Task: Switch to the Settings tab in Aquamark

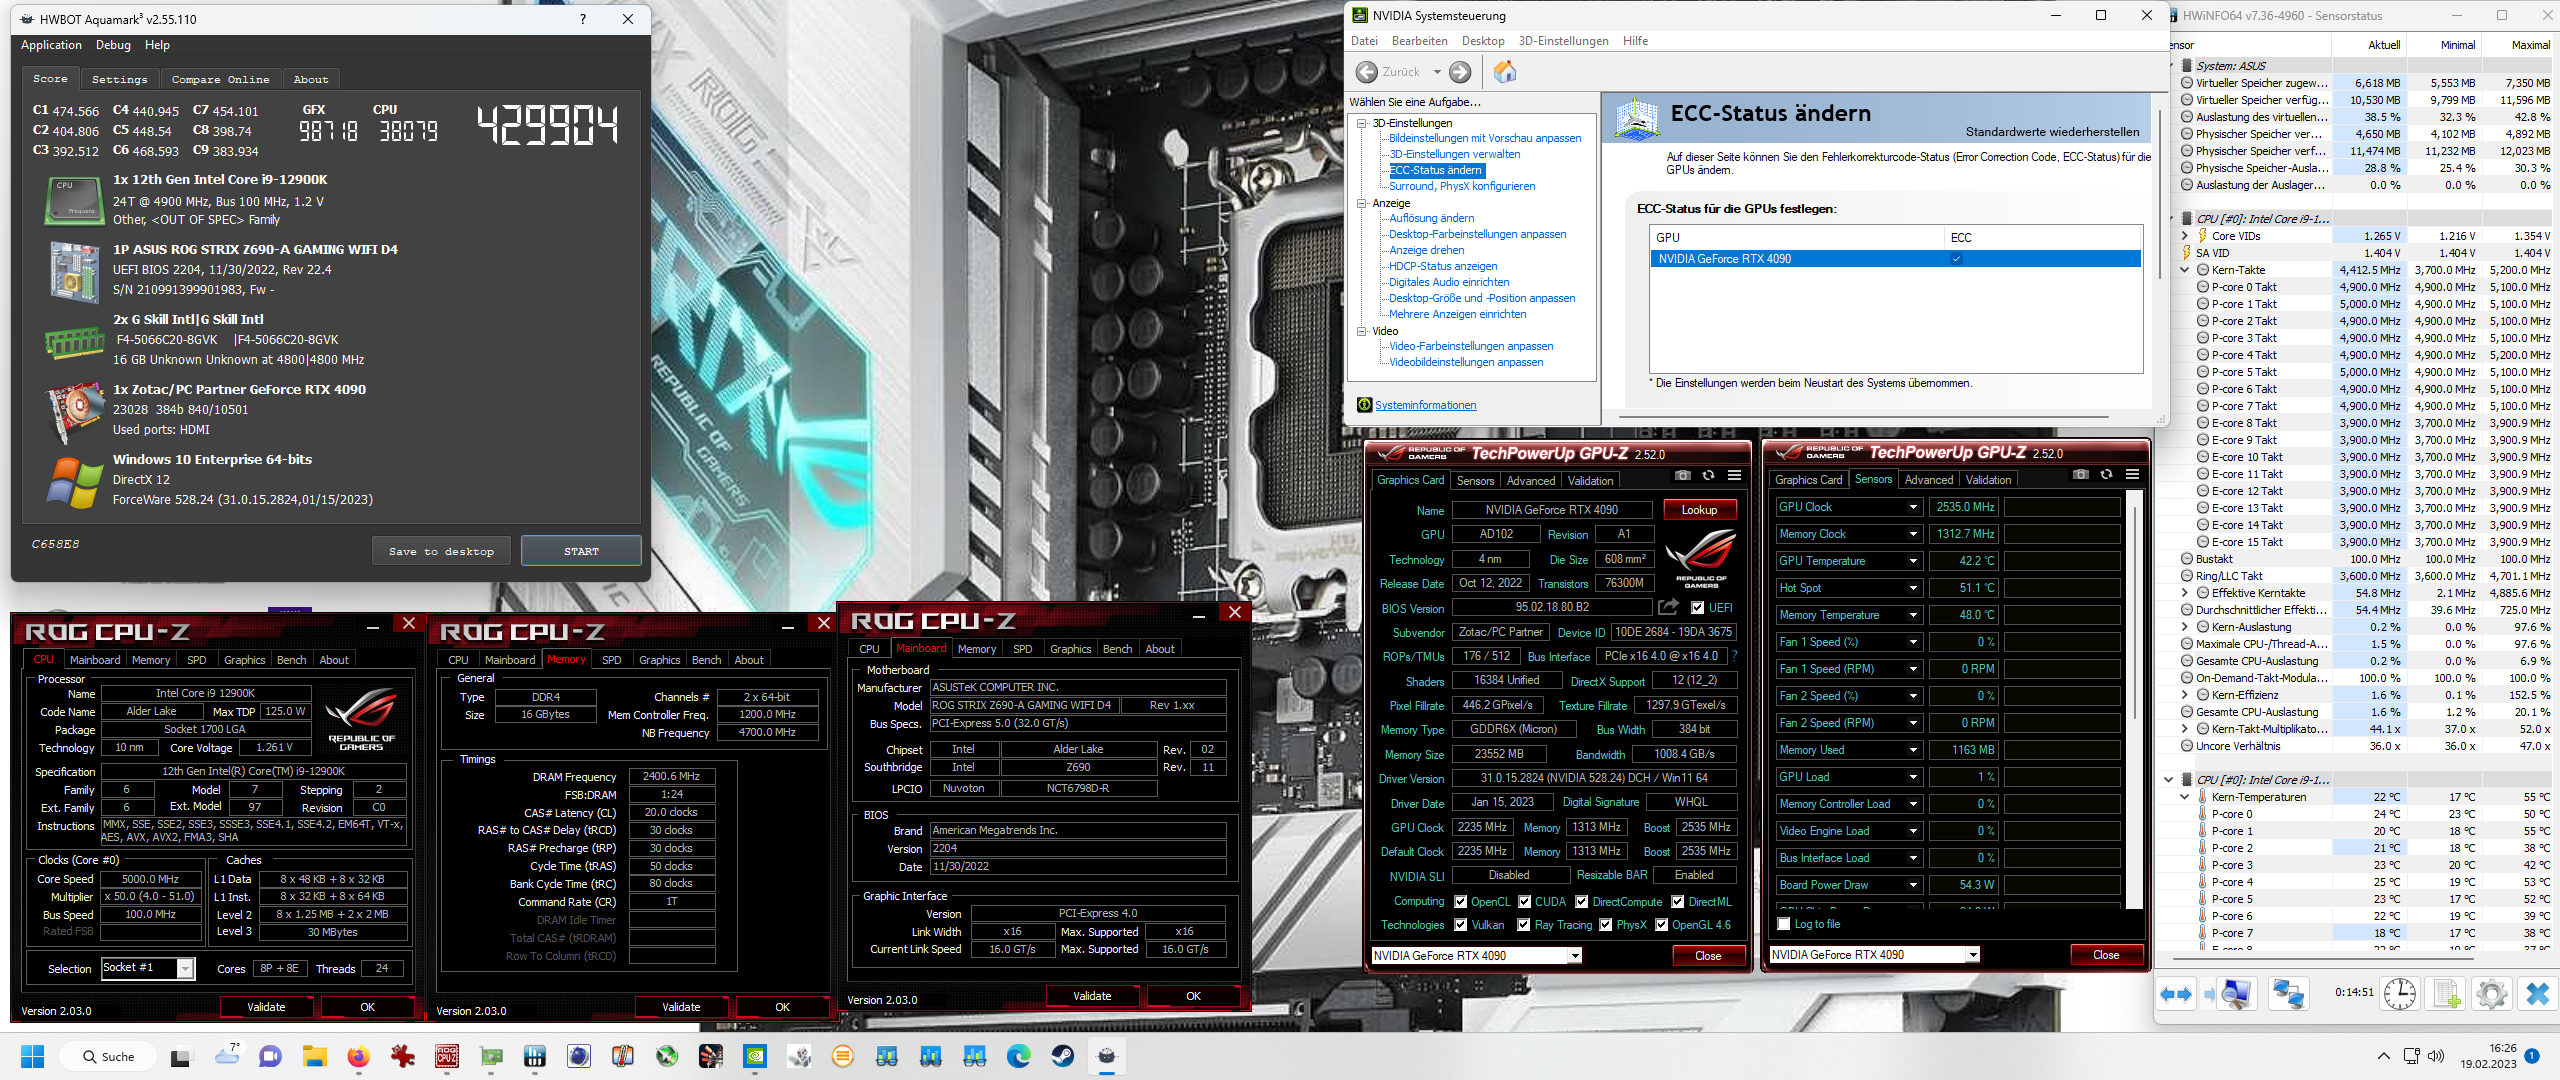Action: coord(119,79)
